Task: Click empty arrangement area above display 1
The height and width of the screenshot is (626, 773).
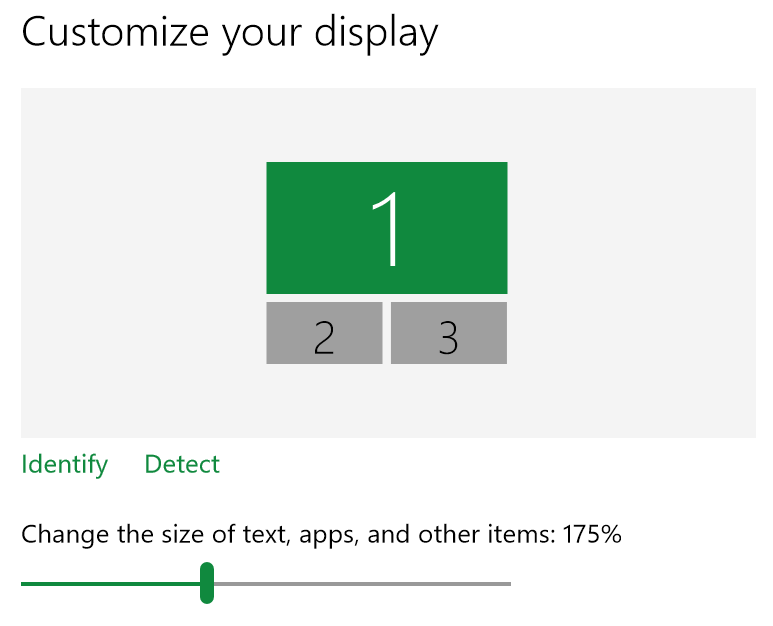Action: click(386, 123)
